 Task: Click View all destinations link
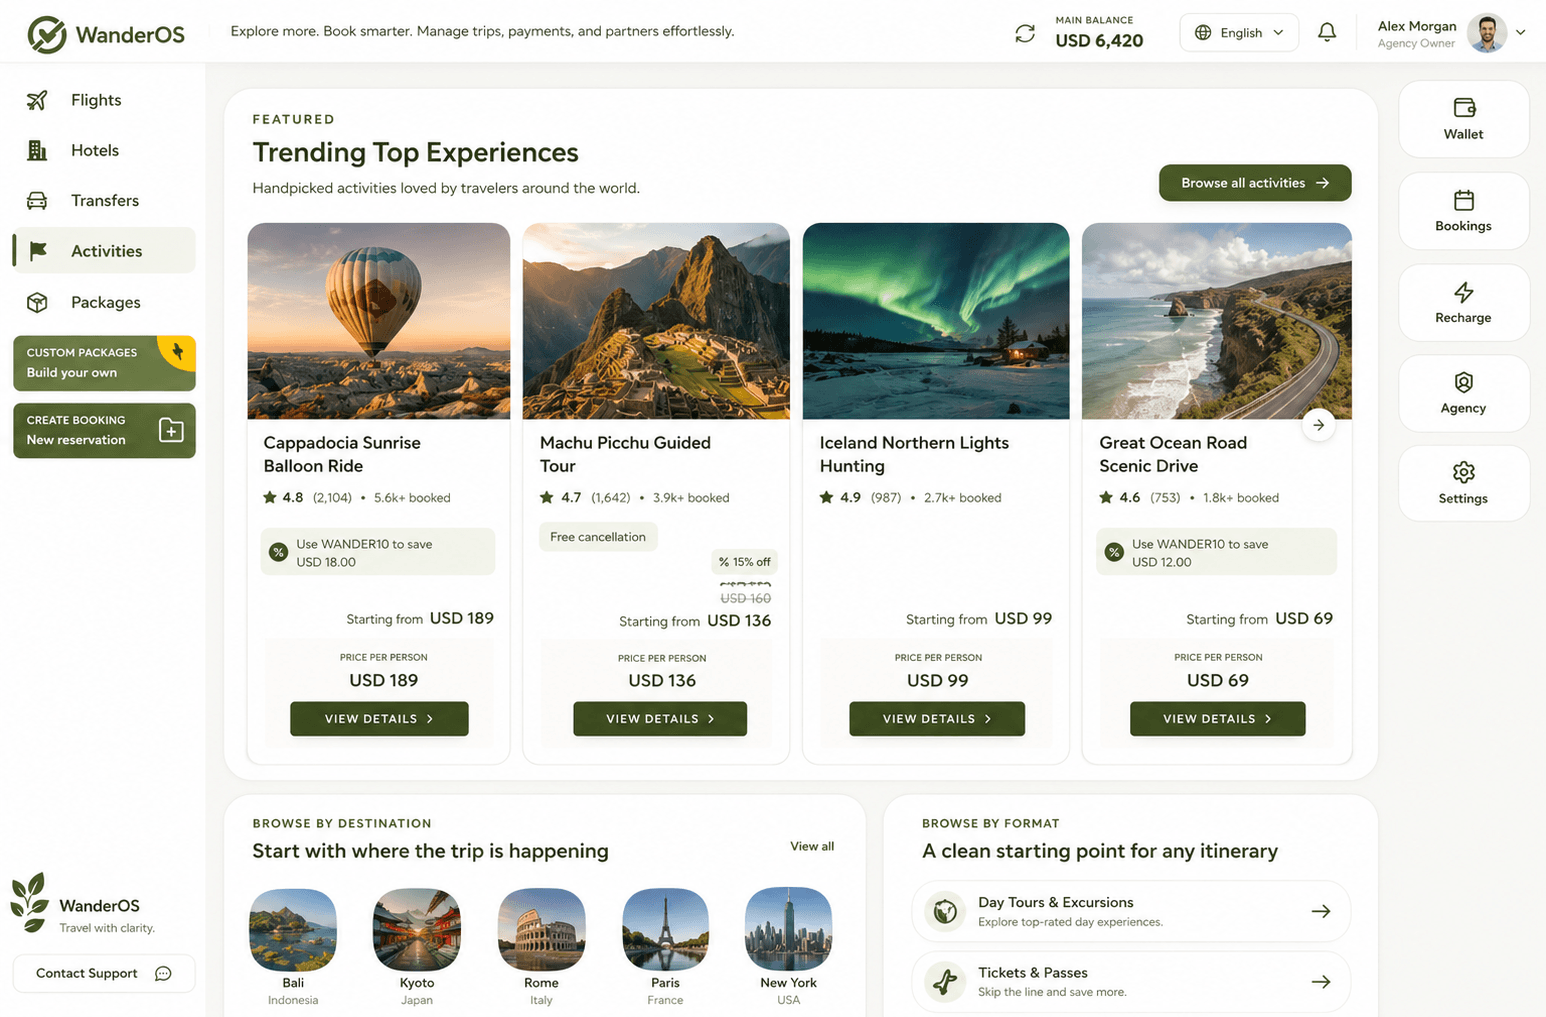click(812, 846)
